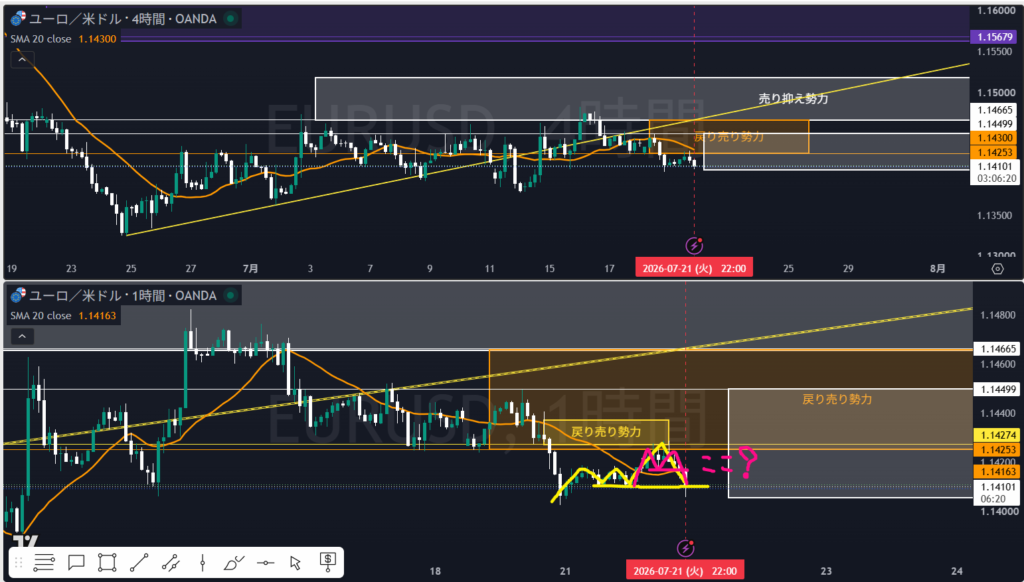Select 戻り売り勢力 label on 4-hour chart
The image size is (1024, 582).
tap(729, 137)
